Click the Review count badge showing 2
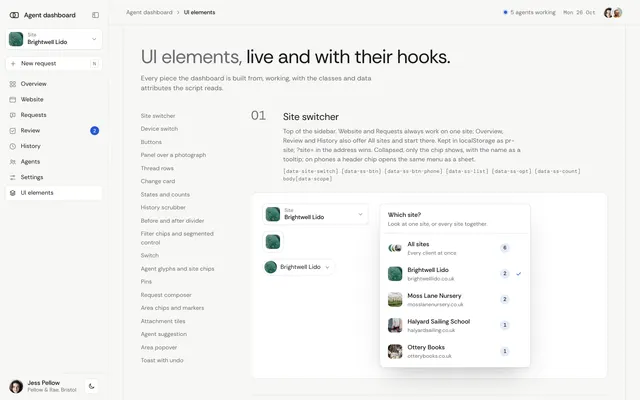 94,131
